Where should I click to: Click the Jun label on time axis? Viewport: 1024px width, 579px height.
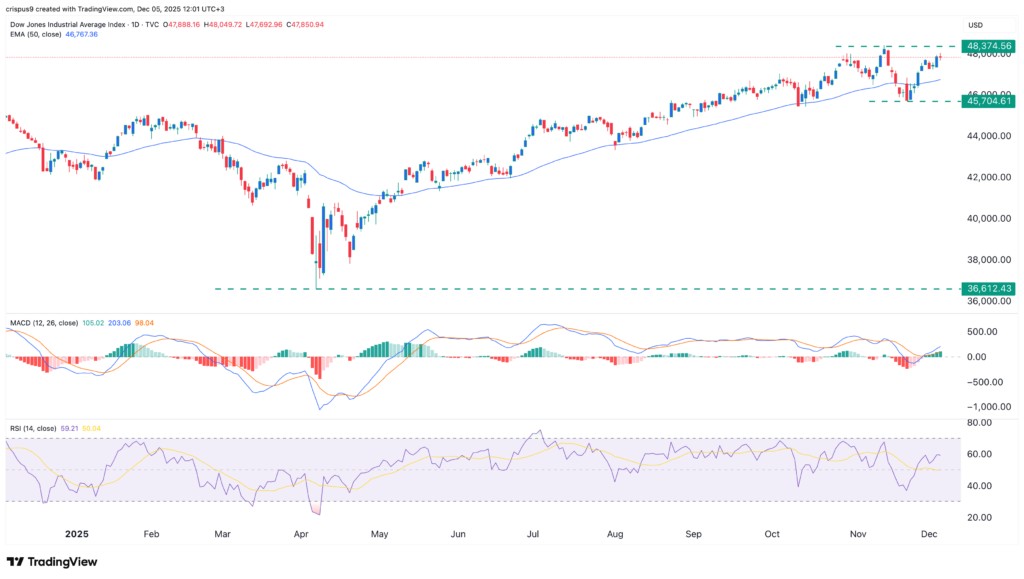pos(458,534)
